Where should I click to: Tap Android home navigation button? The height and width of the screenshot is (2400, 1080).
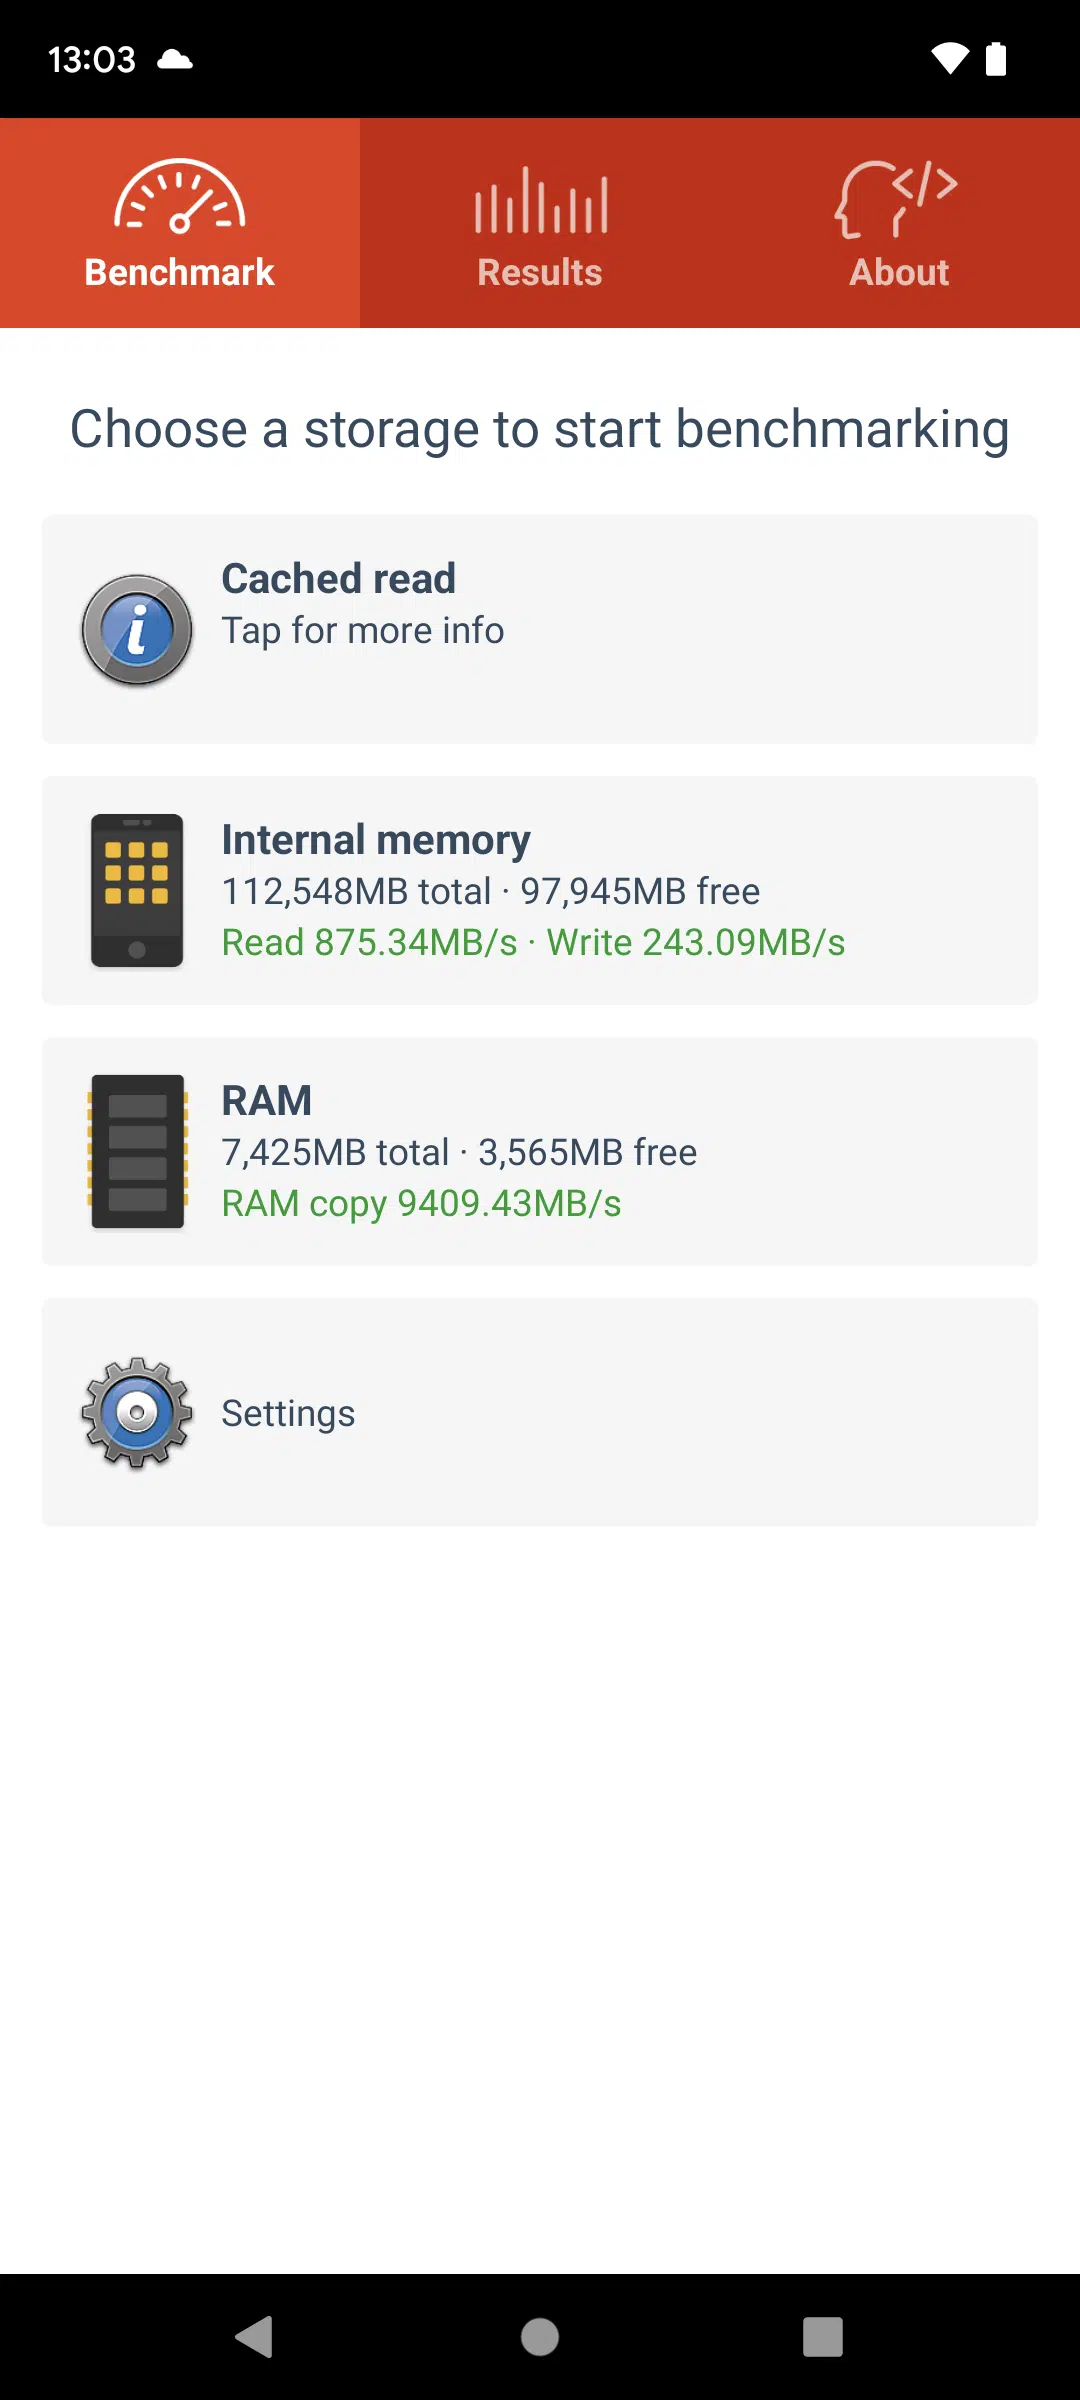[540, 2337]
